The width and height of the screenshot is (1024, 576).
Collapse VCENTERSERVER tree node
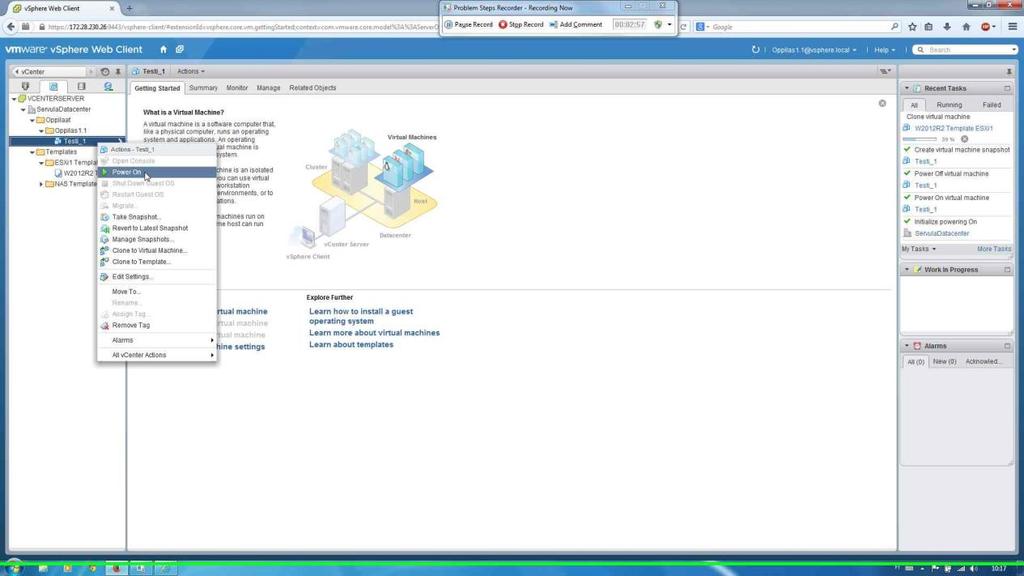(14, 99)
